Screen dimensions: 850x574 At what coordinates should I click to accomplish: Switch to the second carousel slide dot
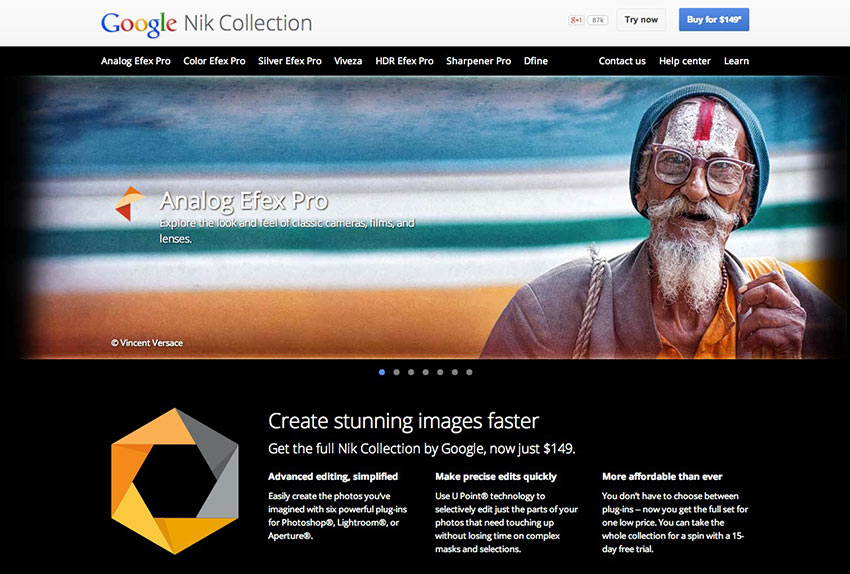397,372
